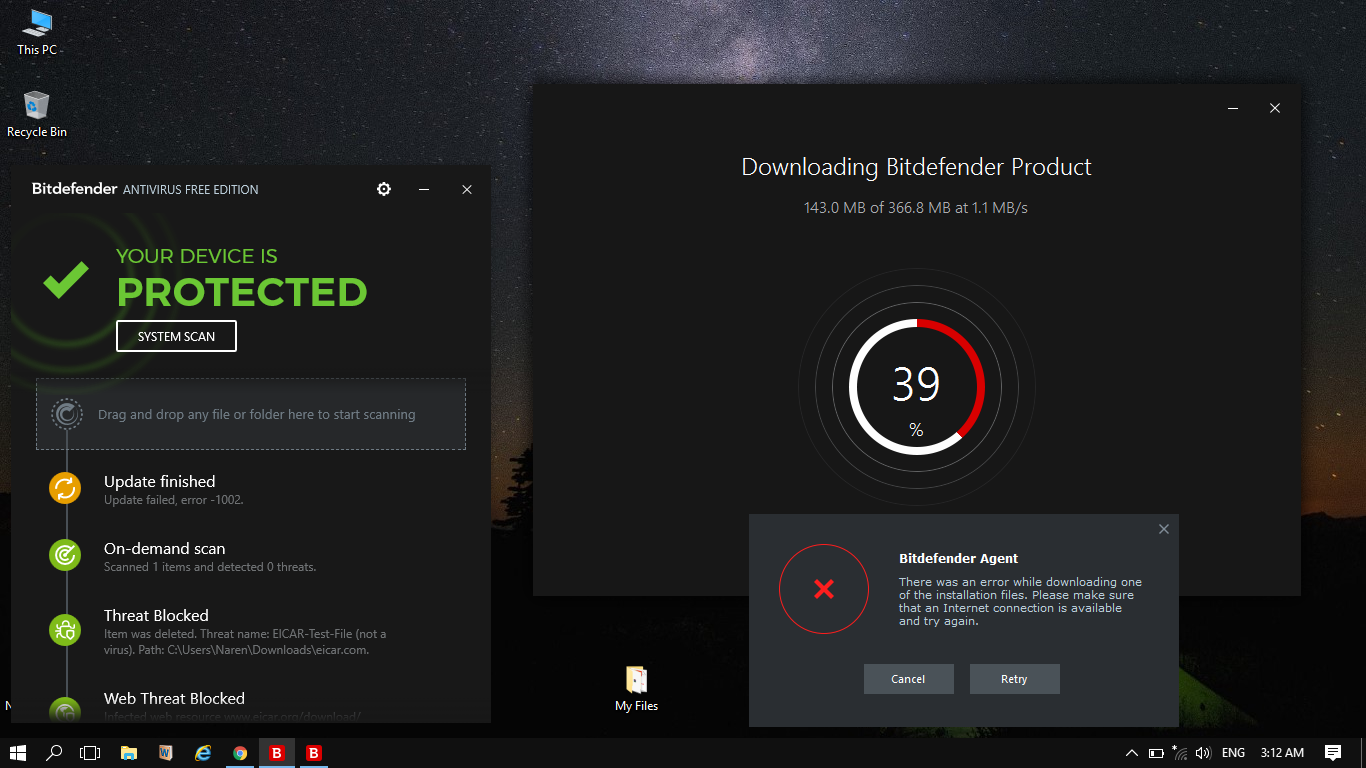Screen dimensions: 1366x768
Task: Open the W document app taskbar icon
Action: coord(166,753)
